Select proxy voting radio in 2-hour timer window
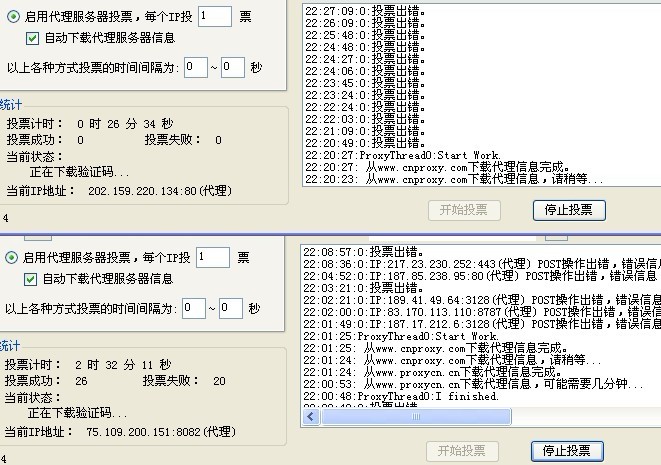This screenshot has height=465, width=661. (12, 257)
